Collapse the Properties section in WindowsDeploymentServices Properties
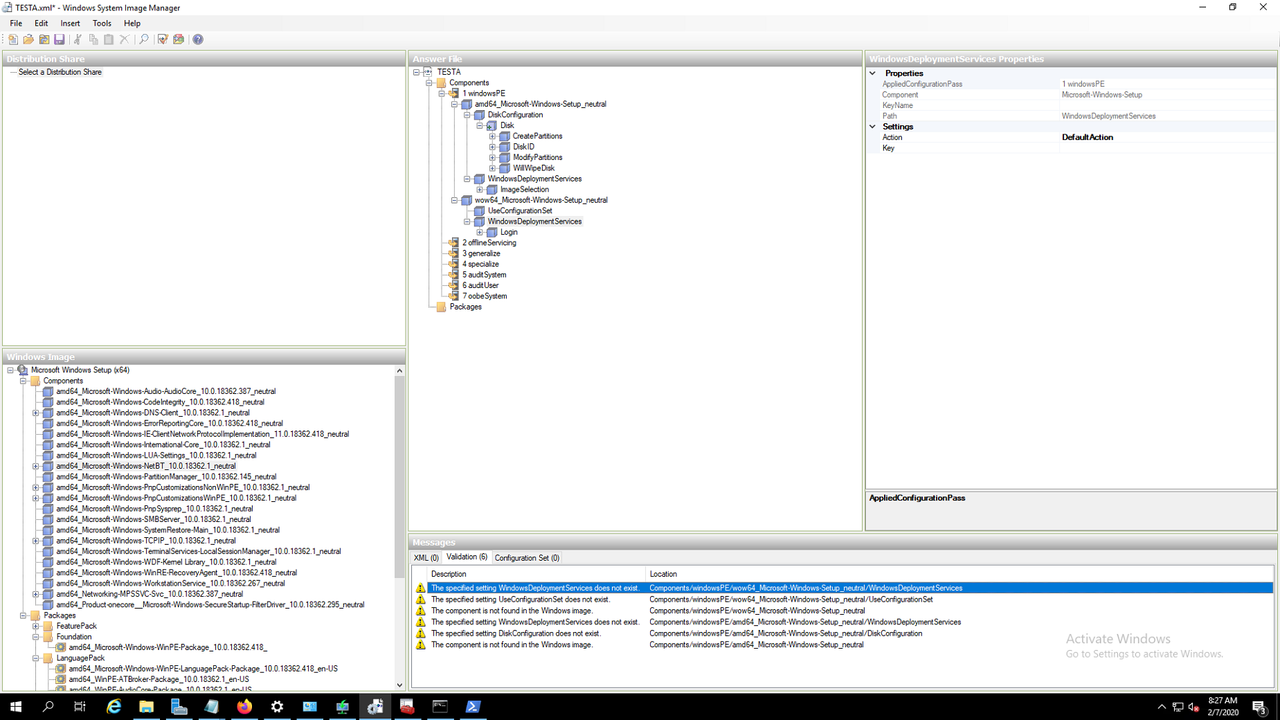1280x720 pixels. click(x=871, y=73)
